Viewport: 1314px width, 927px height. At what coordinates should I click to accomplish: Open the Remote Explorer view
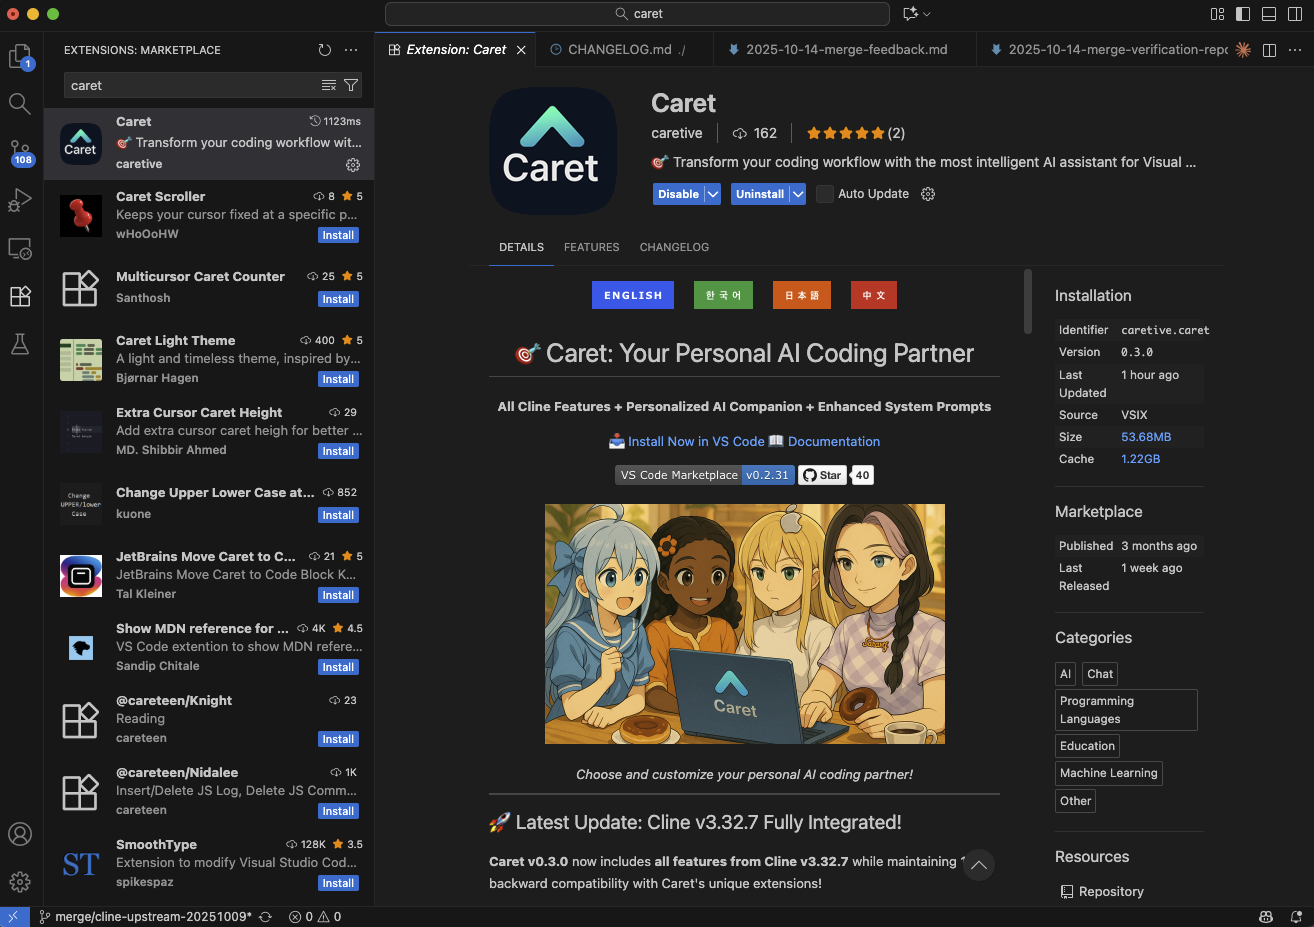20,248
